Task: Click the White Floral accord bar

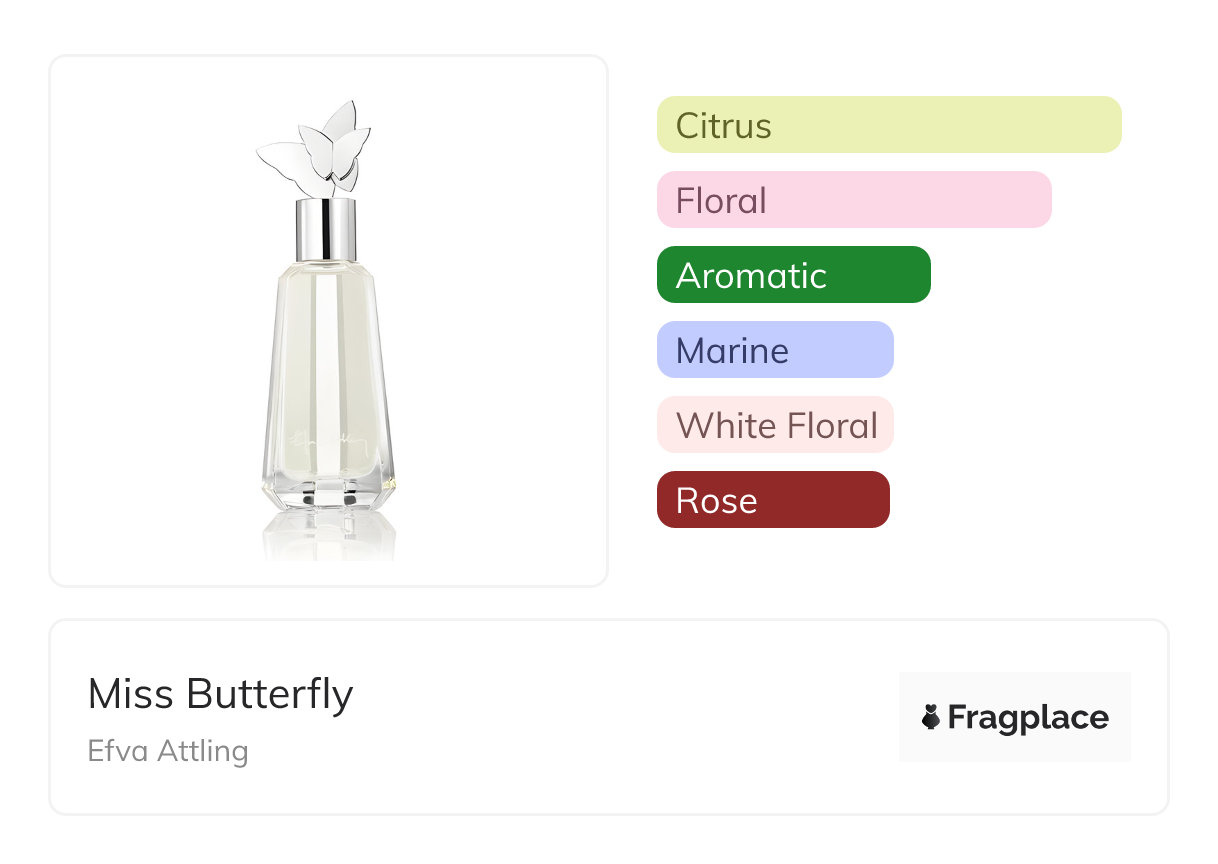Action: 774,425
